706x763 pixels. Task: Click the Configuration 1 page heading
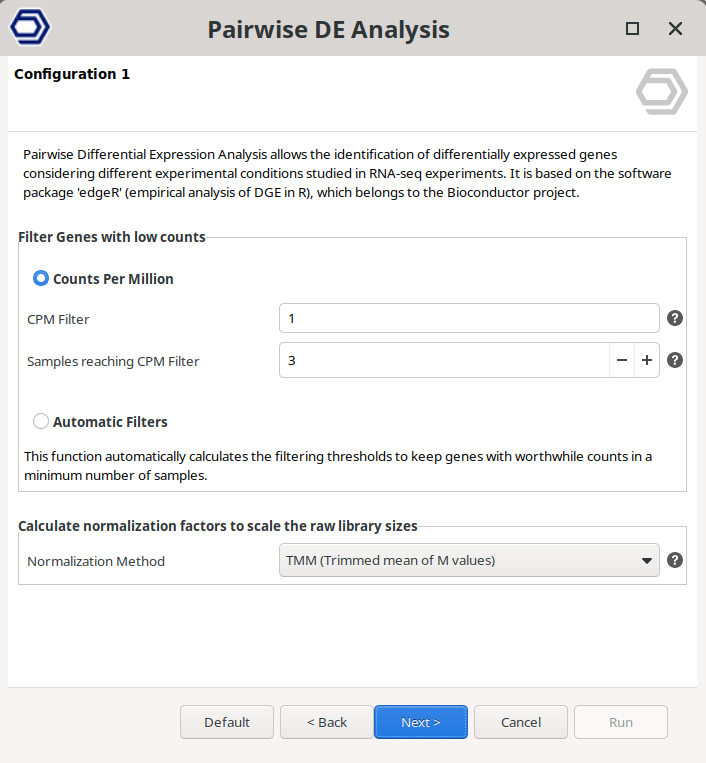72,74
